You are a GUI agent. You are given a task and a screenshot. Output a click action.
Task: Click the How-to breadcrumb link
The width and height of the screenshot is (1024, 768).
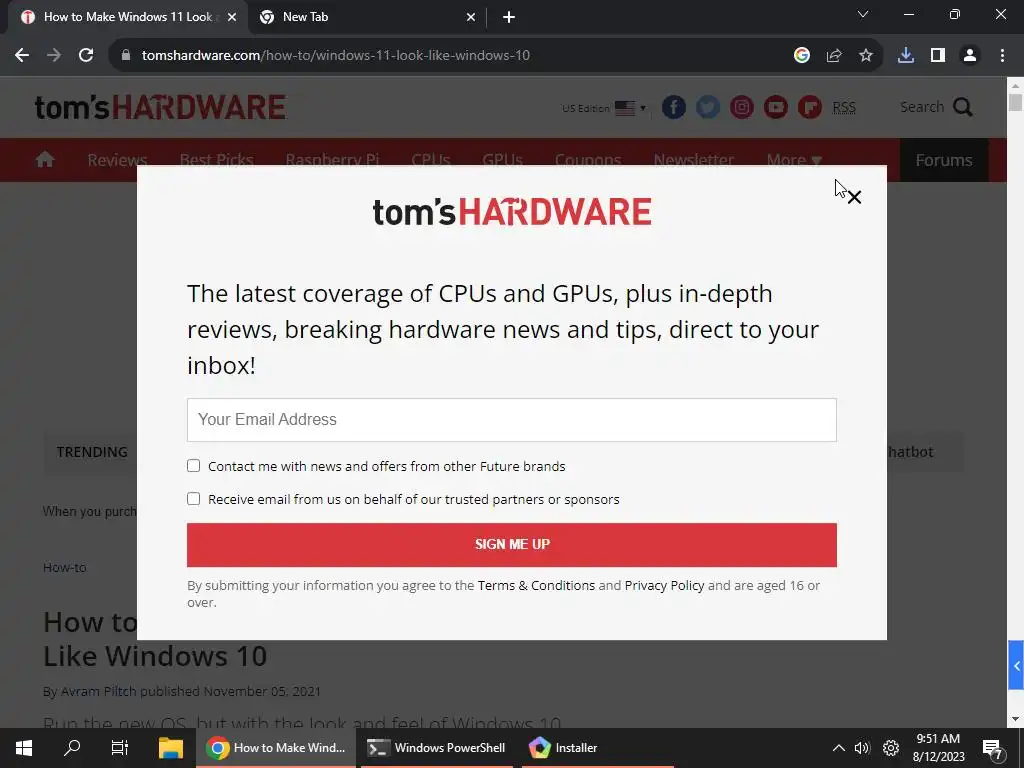click(64, 568)
